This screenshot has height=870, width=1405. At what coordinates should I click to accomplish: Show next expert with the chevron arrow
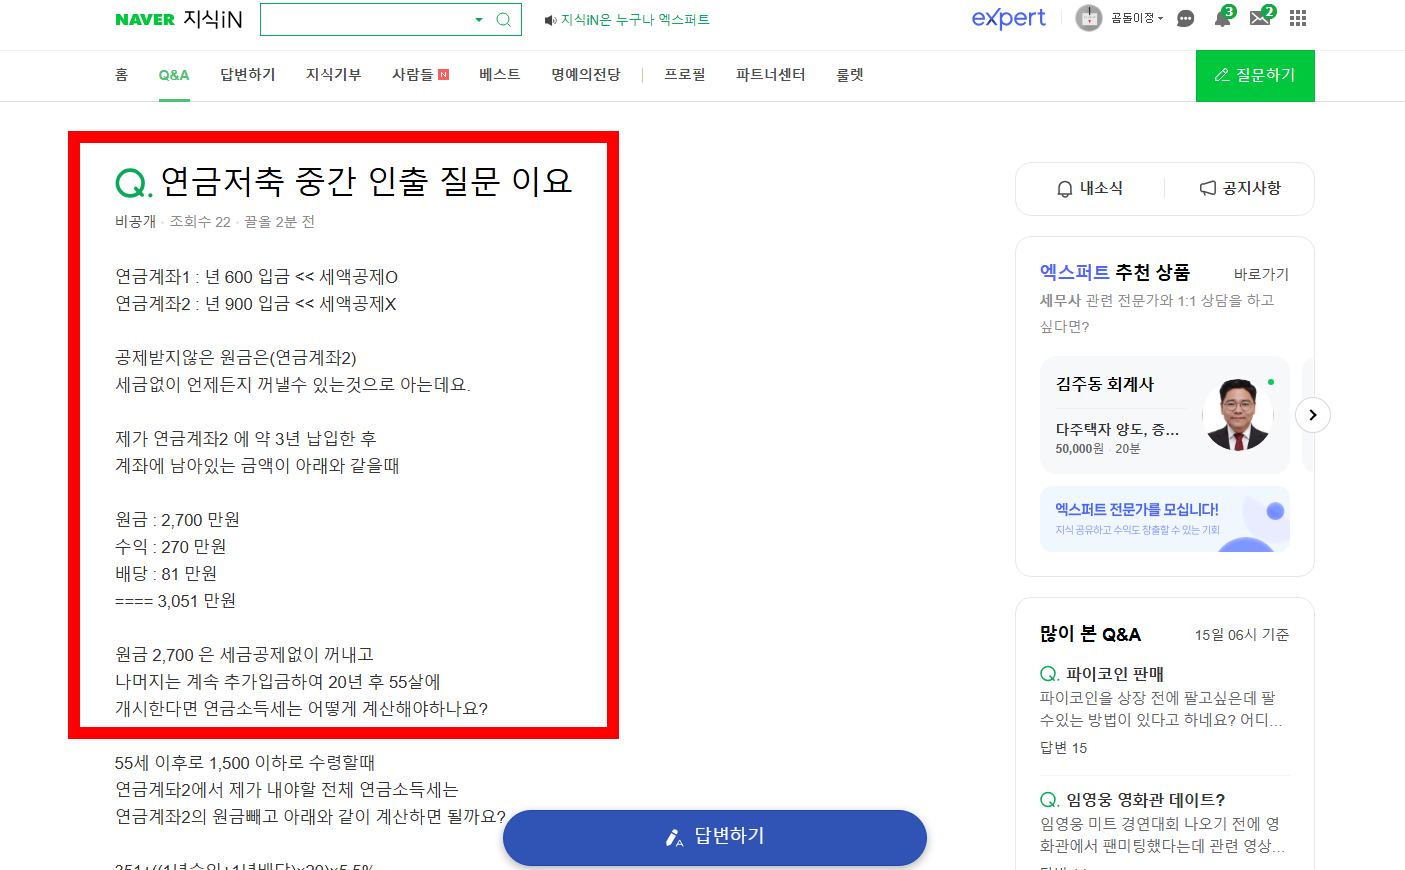click(x=1313, y=415)
